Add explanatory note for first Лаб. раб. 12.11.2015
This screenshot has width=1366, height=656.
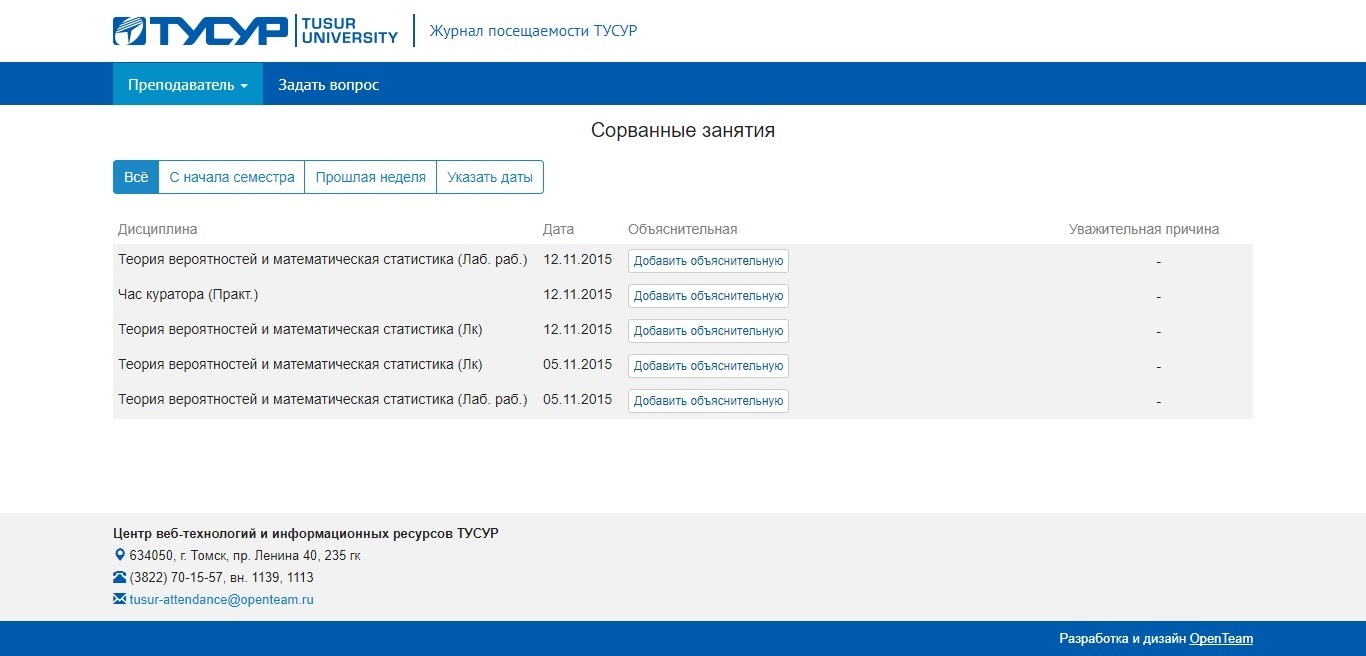pos(708,261)
